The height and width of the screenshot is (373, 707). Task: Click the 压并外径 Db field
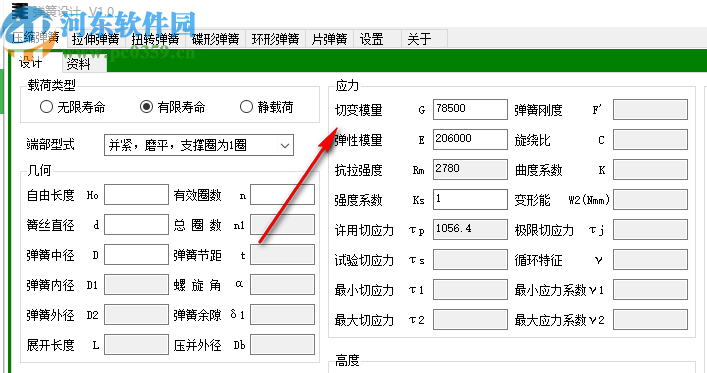[x=283, y=345]
